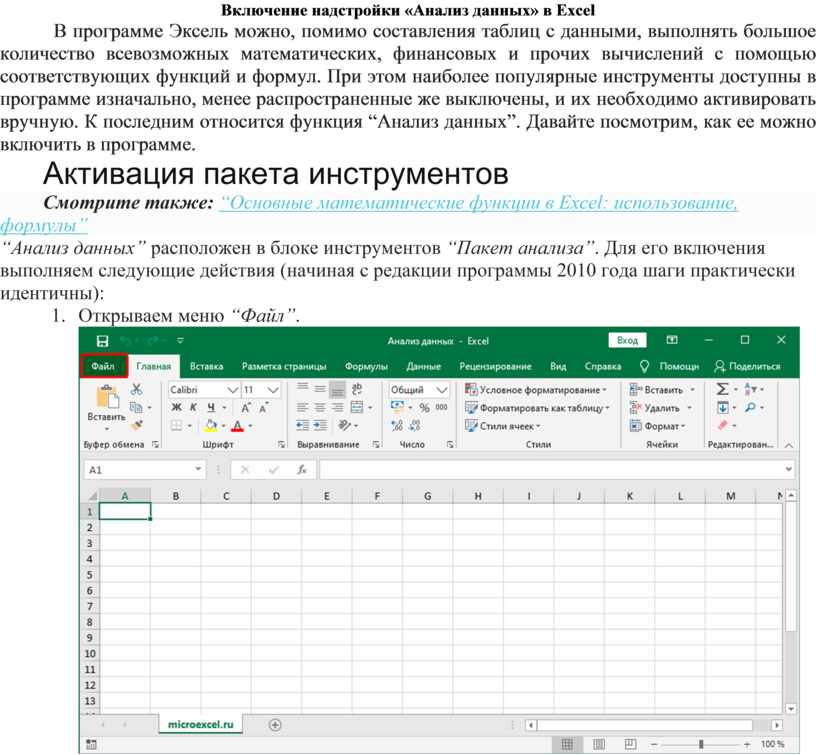Click the Вход sign-in button

(628, 340)
